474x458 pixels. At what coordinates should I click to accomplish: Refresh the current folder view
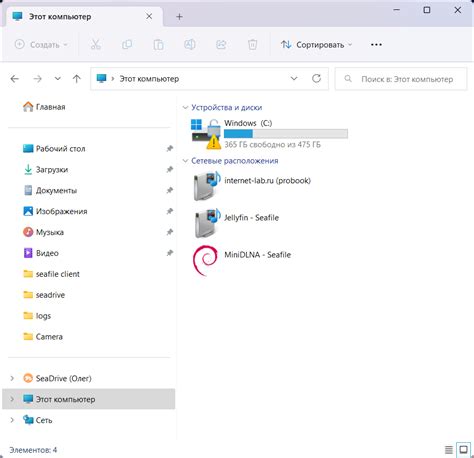tap(316, 78)
